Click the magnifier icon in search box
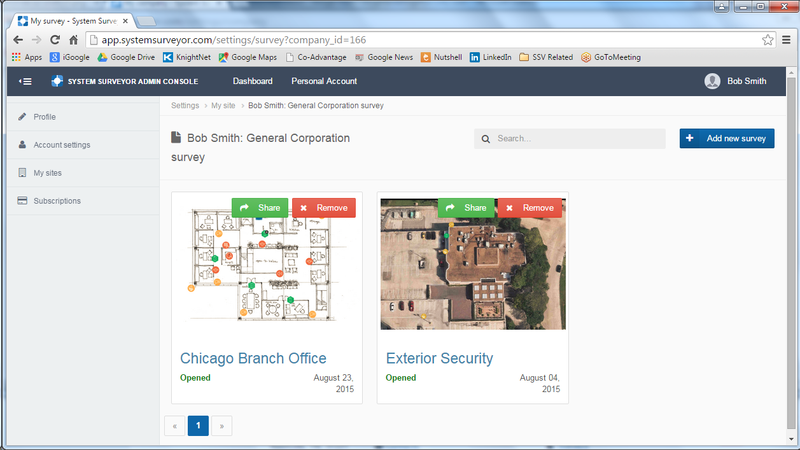The image size is (800, 450). pos(486,139)
